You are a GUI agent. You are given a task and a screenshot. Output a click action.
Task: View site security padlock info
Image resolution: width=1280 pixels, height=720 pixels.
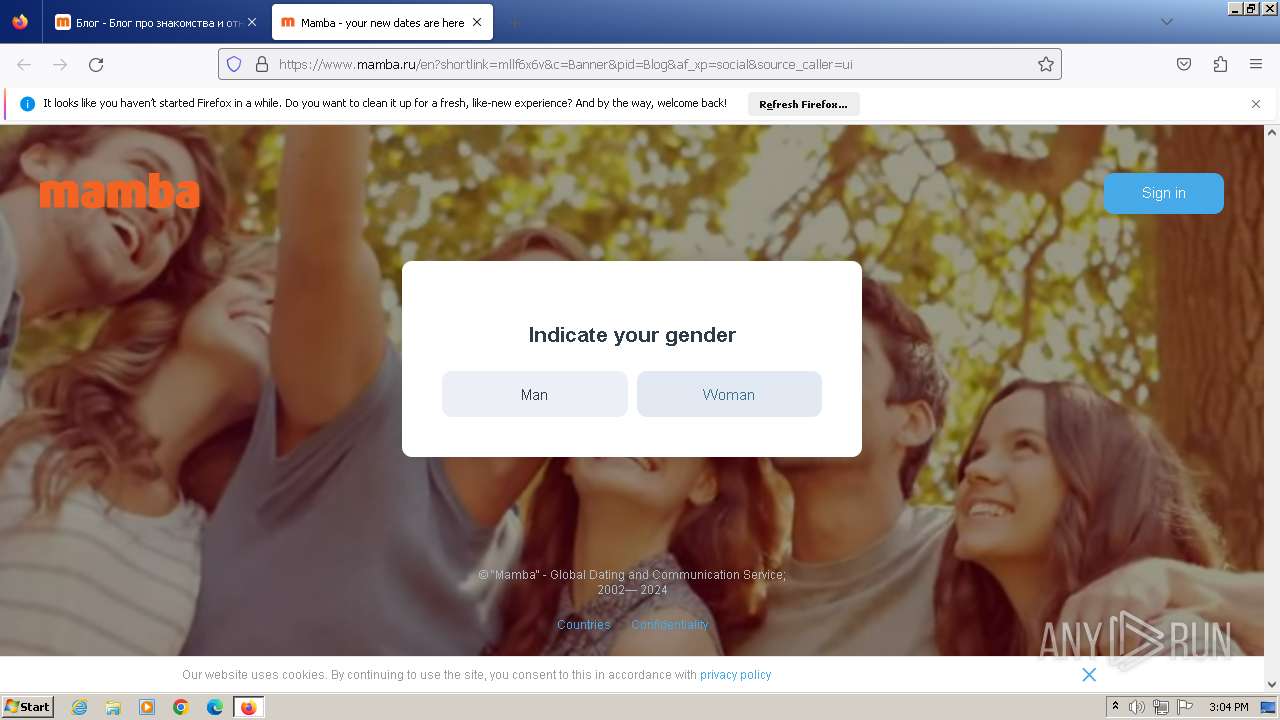262,64
